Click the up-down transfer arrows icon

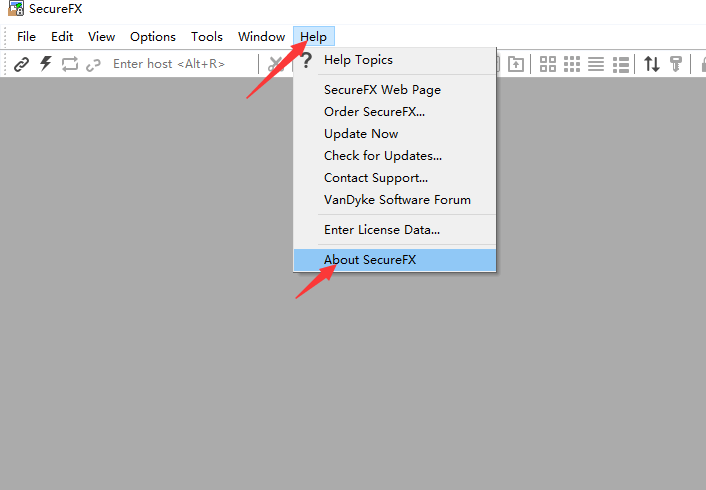[652, 64]
